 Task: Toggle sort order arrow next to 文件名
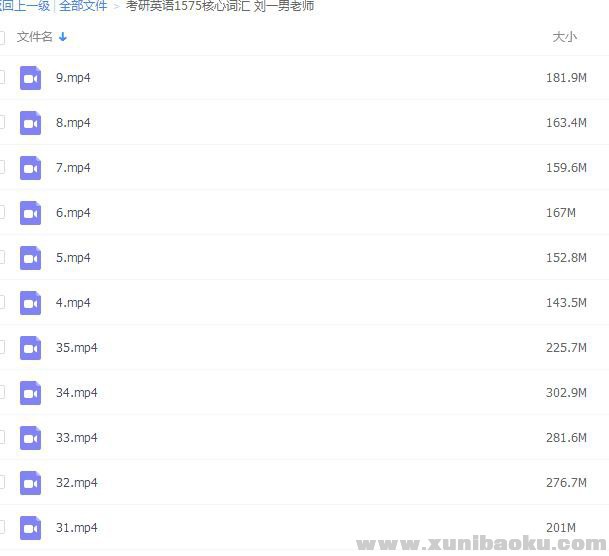(63, 37)
